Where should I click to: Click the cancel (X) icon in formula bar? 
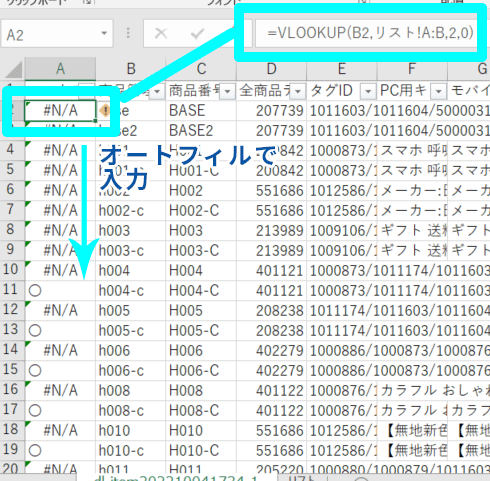point(161,33)
